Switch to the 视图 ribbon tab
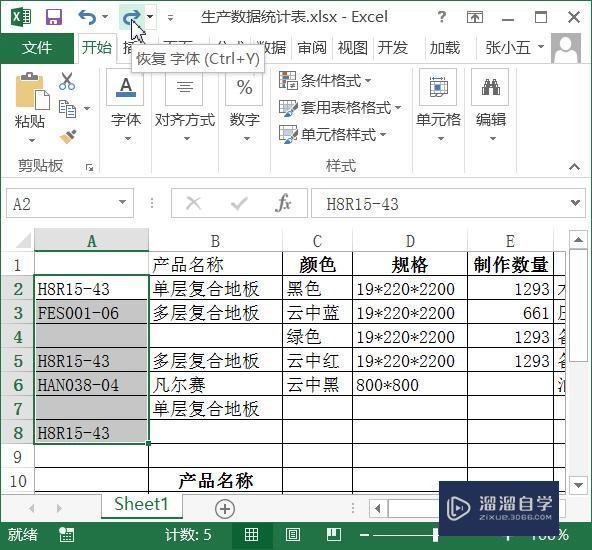The width and height of the screenshot is (592, 550). 352,48
